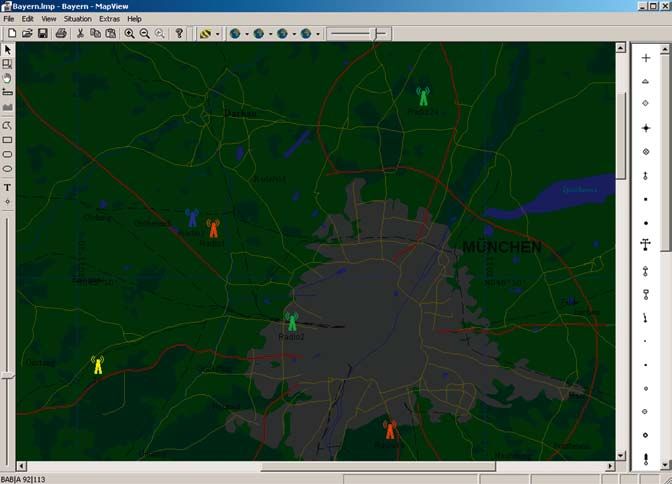672x484 pixels.
Task: Click the MÜNCHEN city label
Action: (502, 247)
